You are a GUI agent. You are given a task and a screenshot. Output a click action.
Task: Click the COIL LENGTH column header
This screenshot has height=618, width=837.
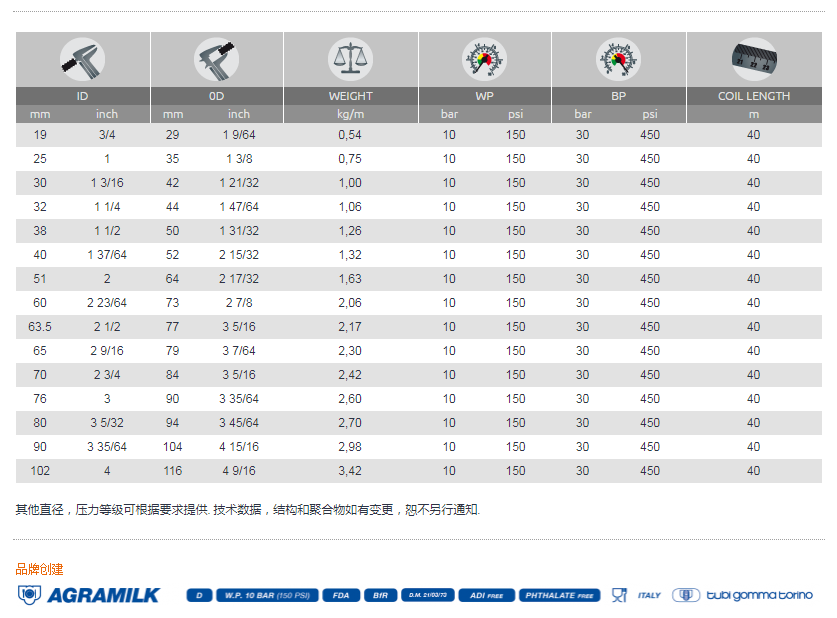pos(753,96)
